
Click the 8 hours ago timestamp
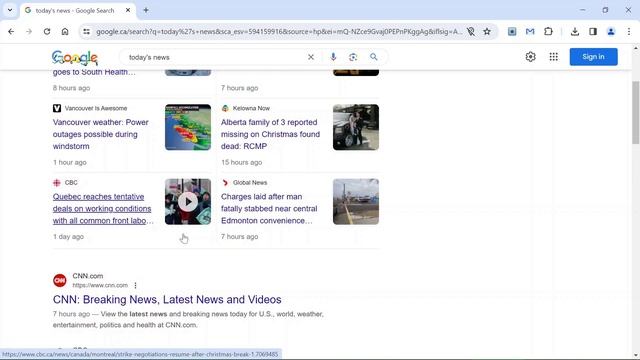[71, 88]
